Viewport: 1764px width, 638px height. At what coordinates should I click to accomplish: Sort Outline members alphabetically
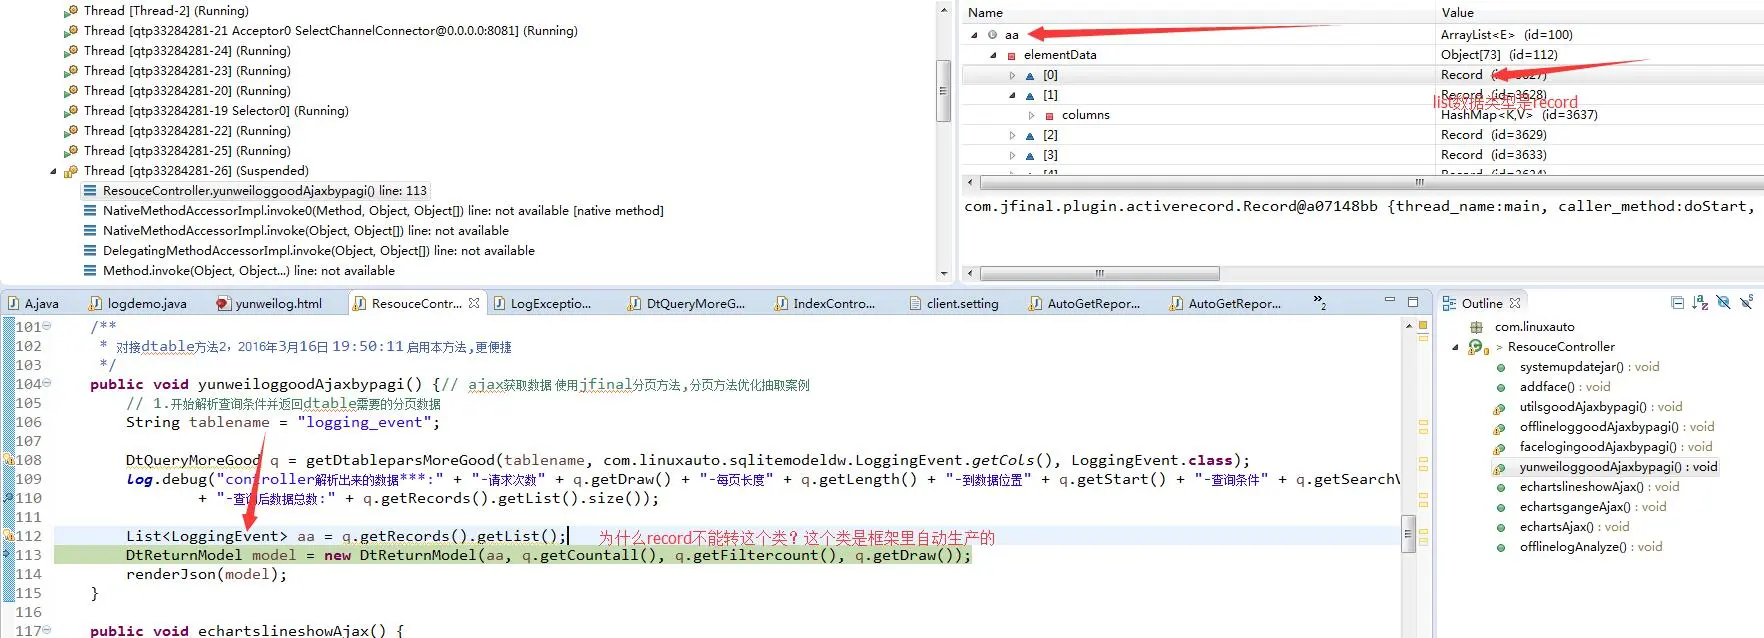tap(1700, 303)
